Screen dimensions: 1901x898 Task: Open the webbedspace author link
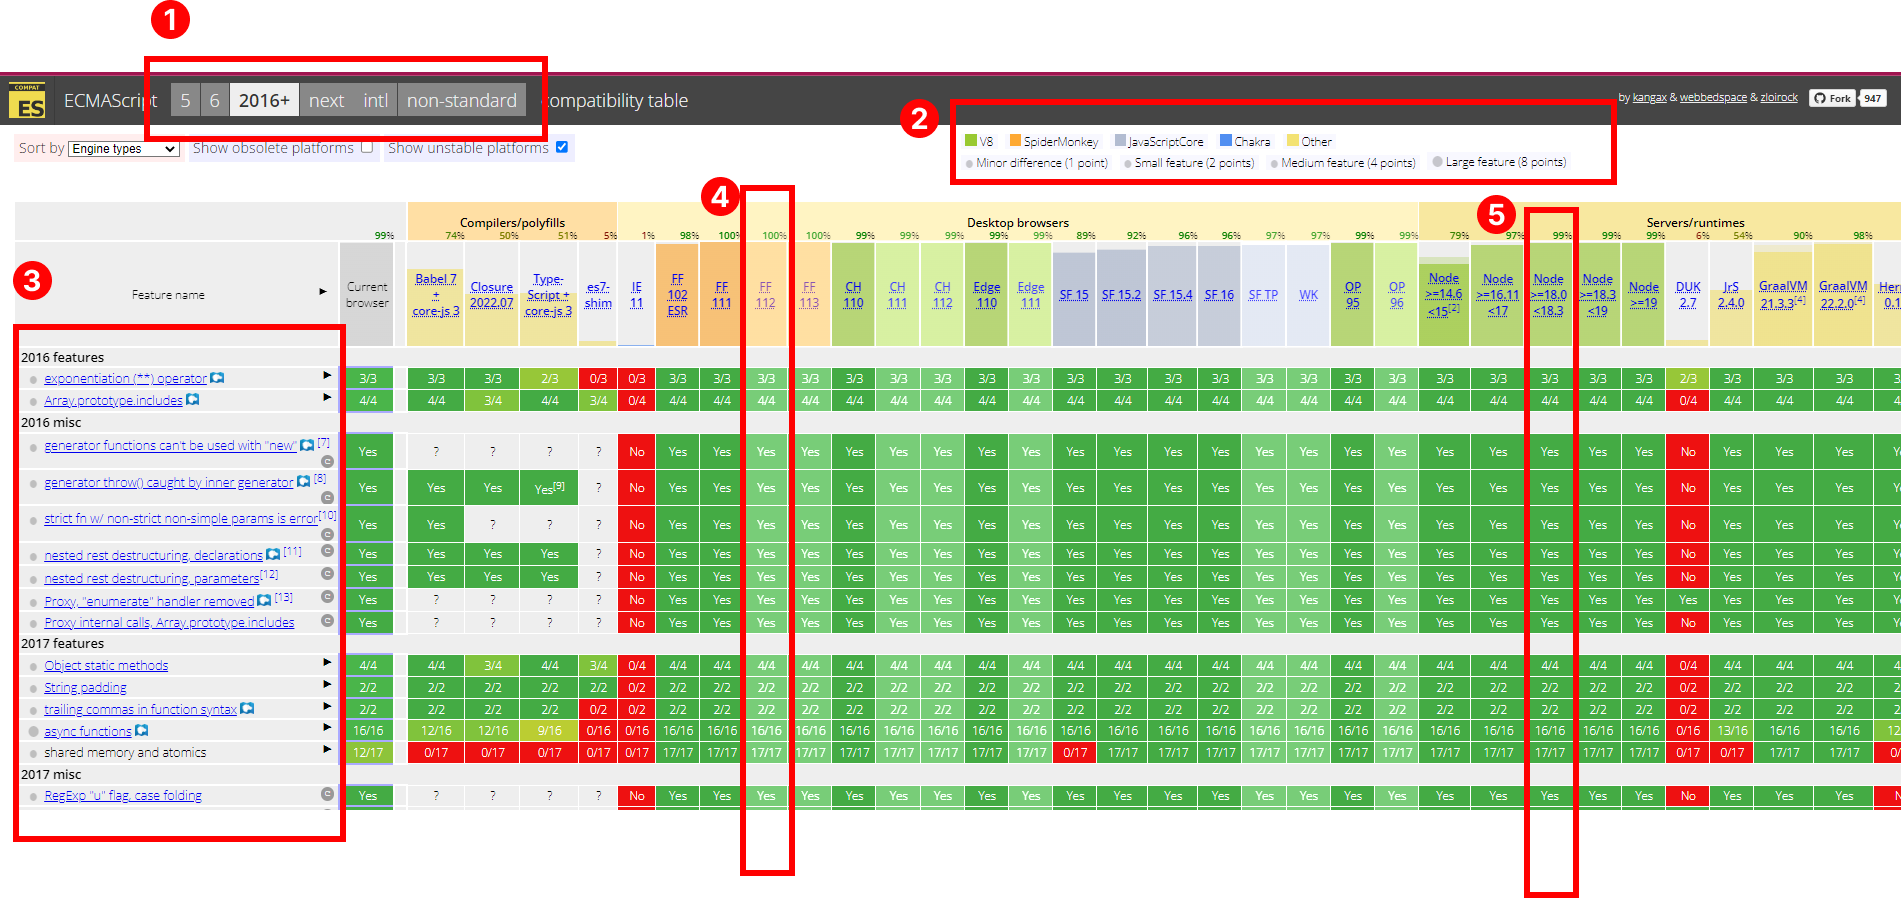point(1713,97)
